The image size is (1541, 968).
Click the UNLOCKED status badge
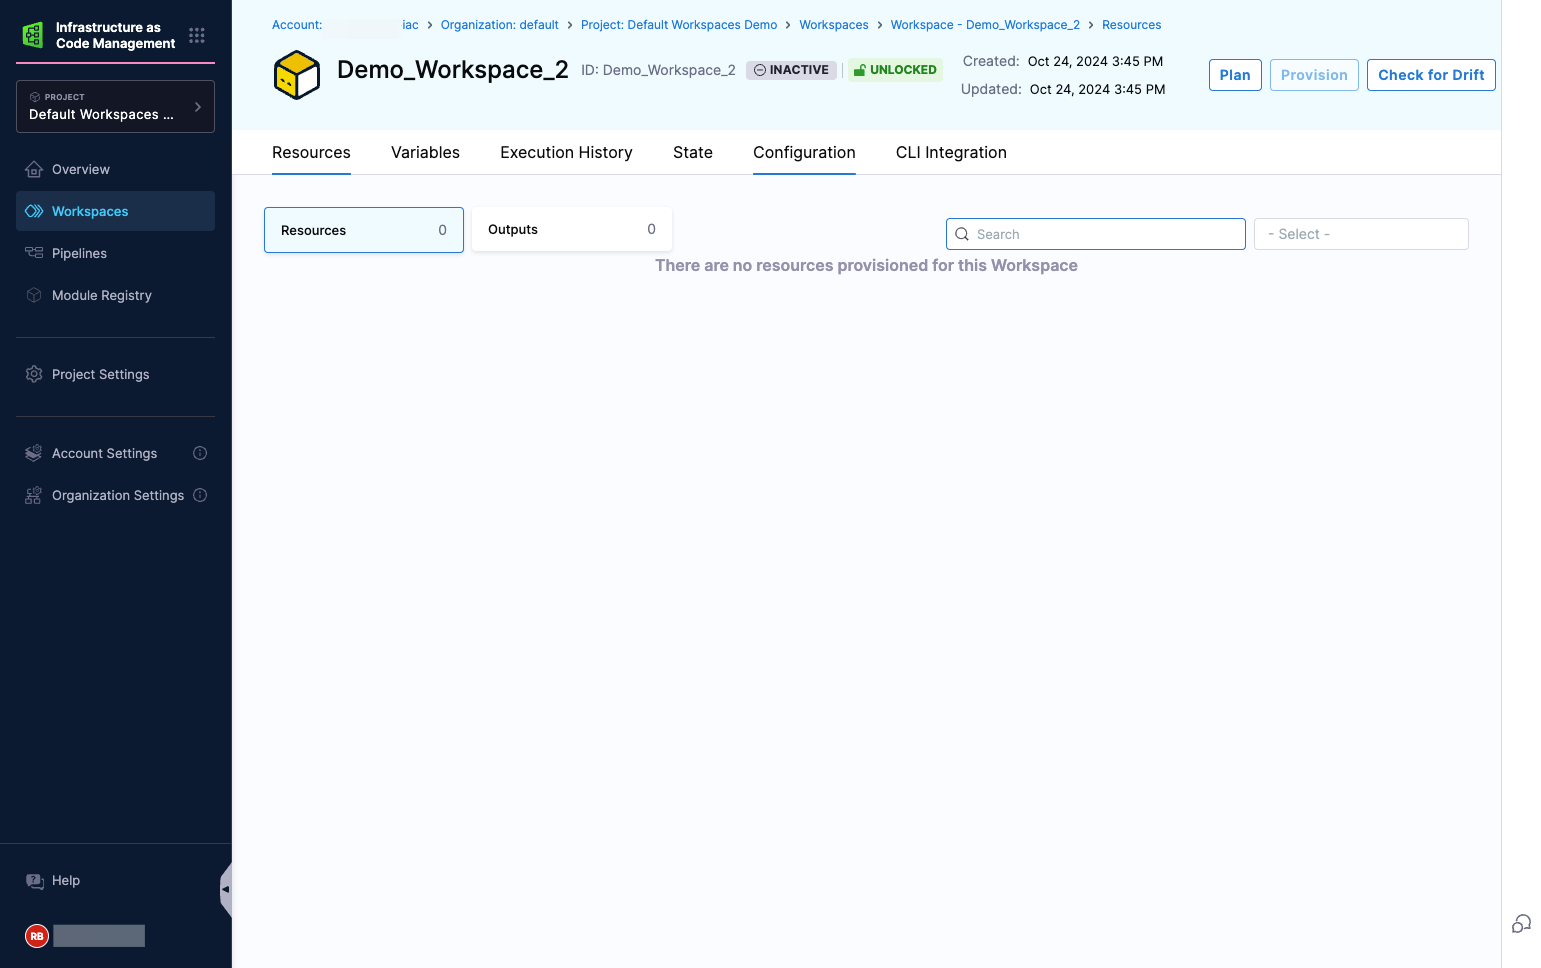[x=895, y=70]
